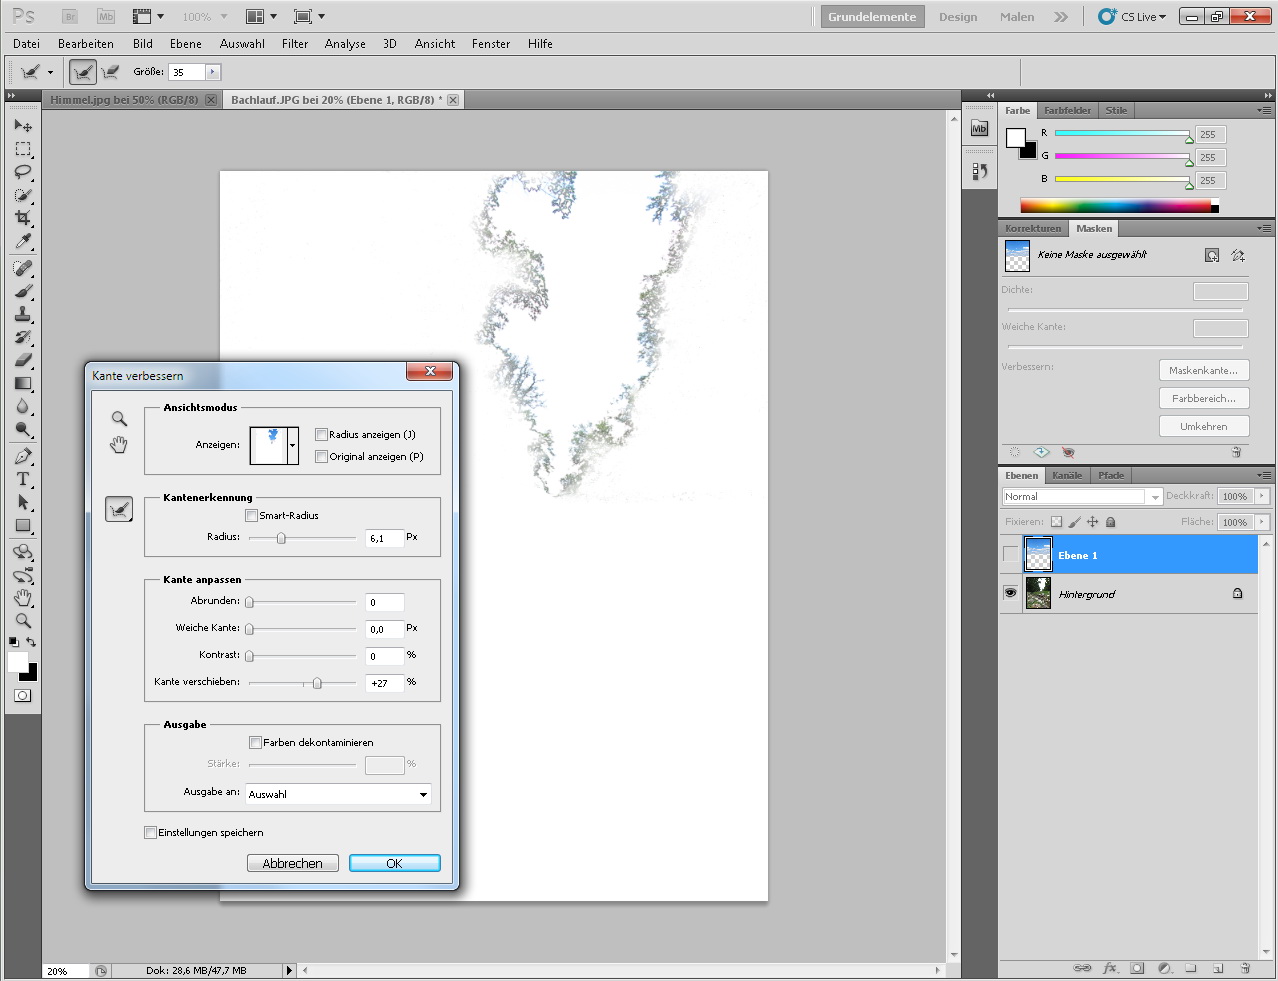
Task: Select the Pen tool in toolbox
Action: point(23,456)
